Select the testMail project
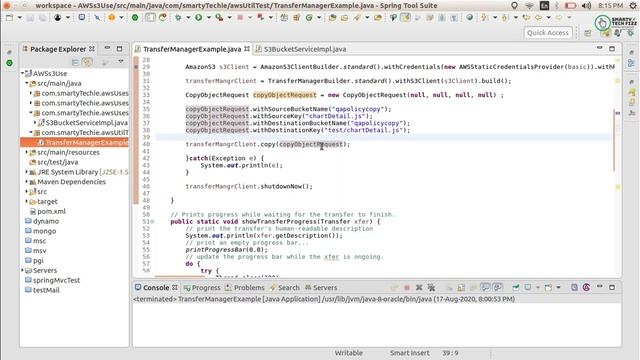This screenshot has width=640, height=360. (46, 290)
